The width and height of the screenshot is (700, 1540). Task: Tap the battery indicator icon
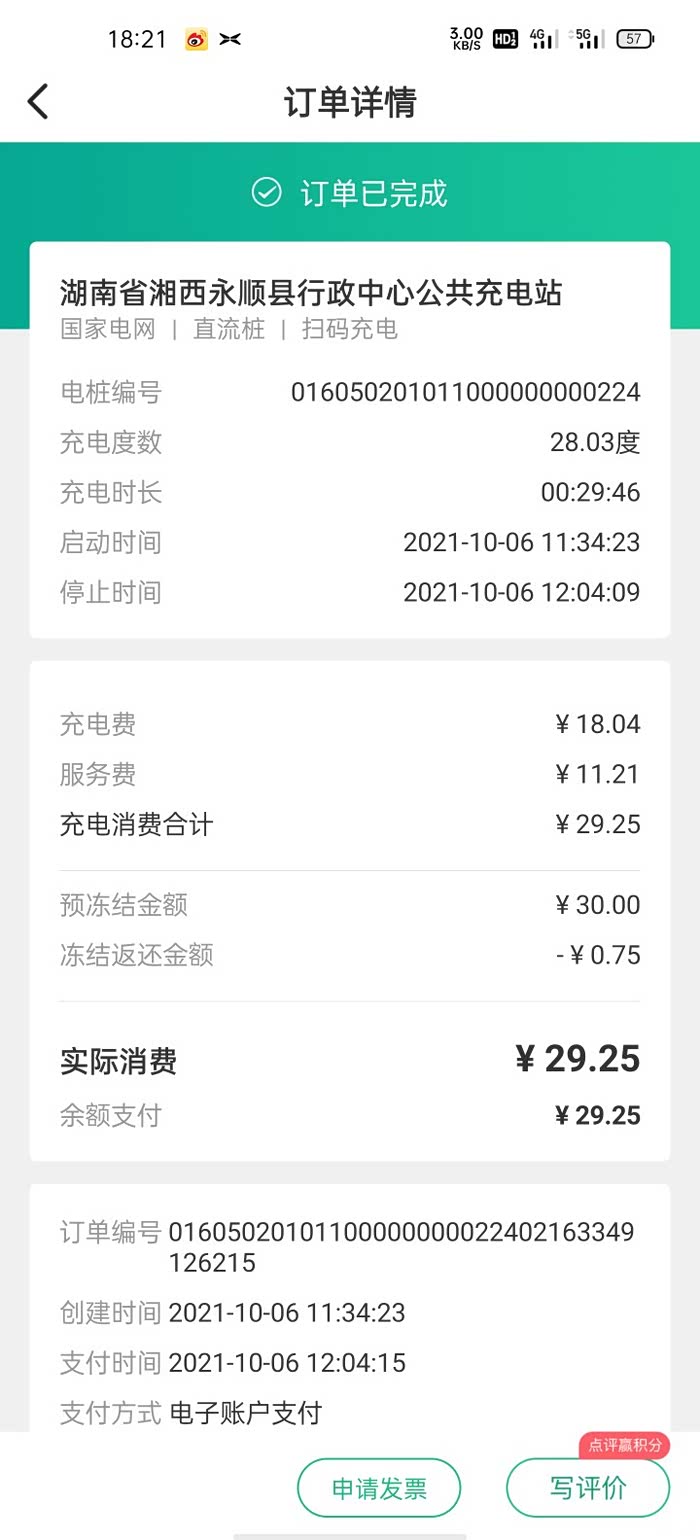[635, 40]
